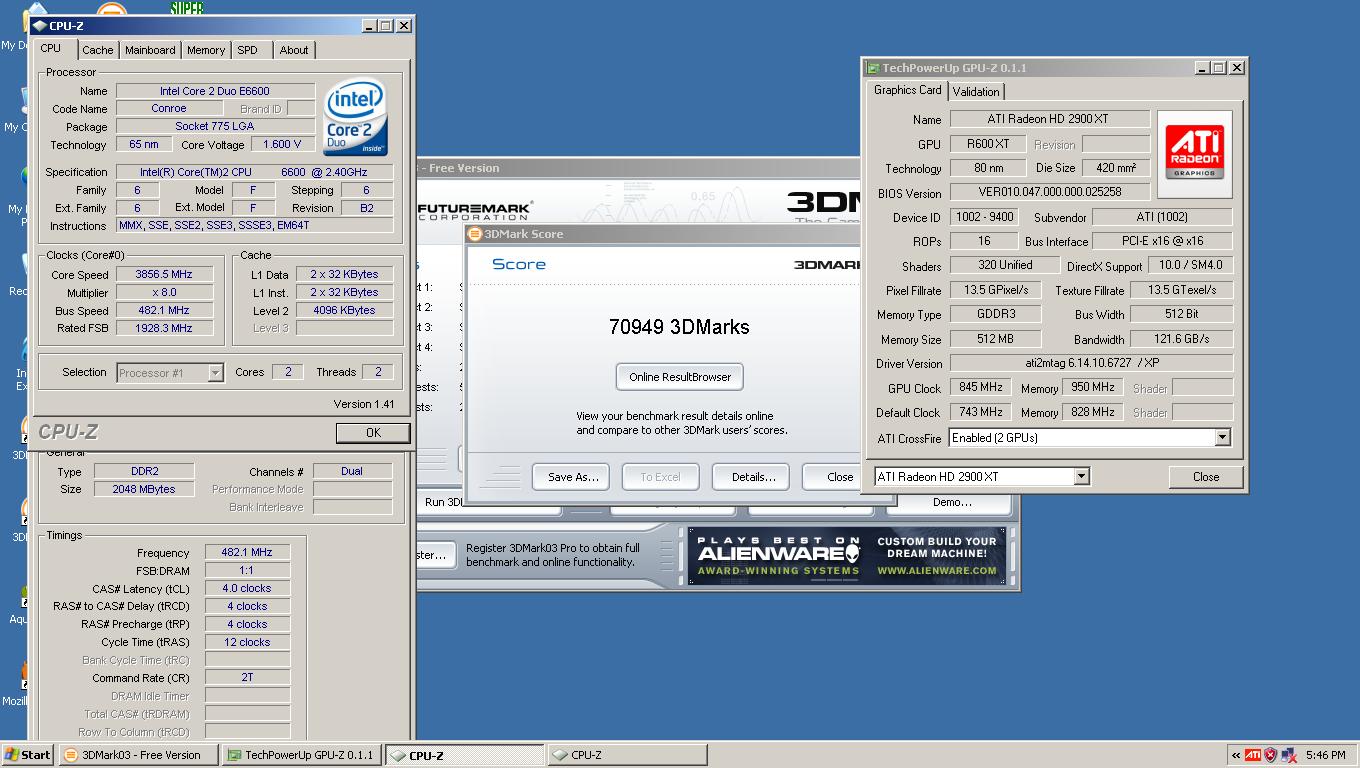Select the Graphics Card tab in GPU-Z
Screen dimensions: 1360x768
tap(908, 90)
